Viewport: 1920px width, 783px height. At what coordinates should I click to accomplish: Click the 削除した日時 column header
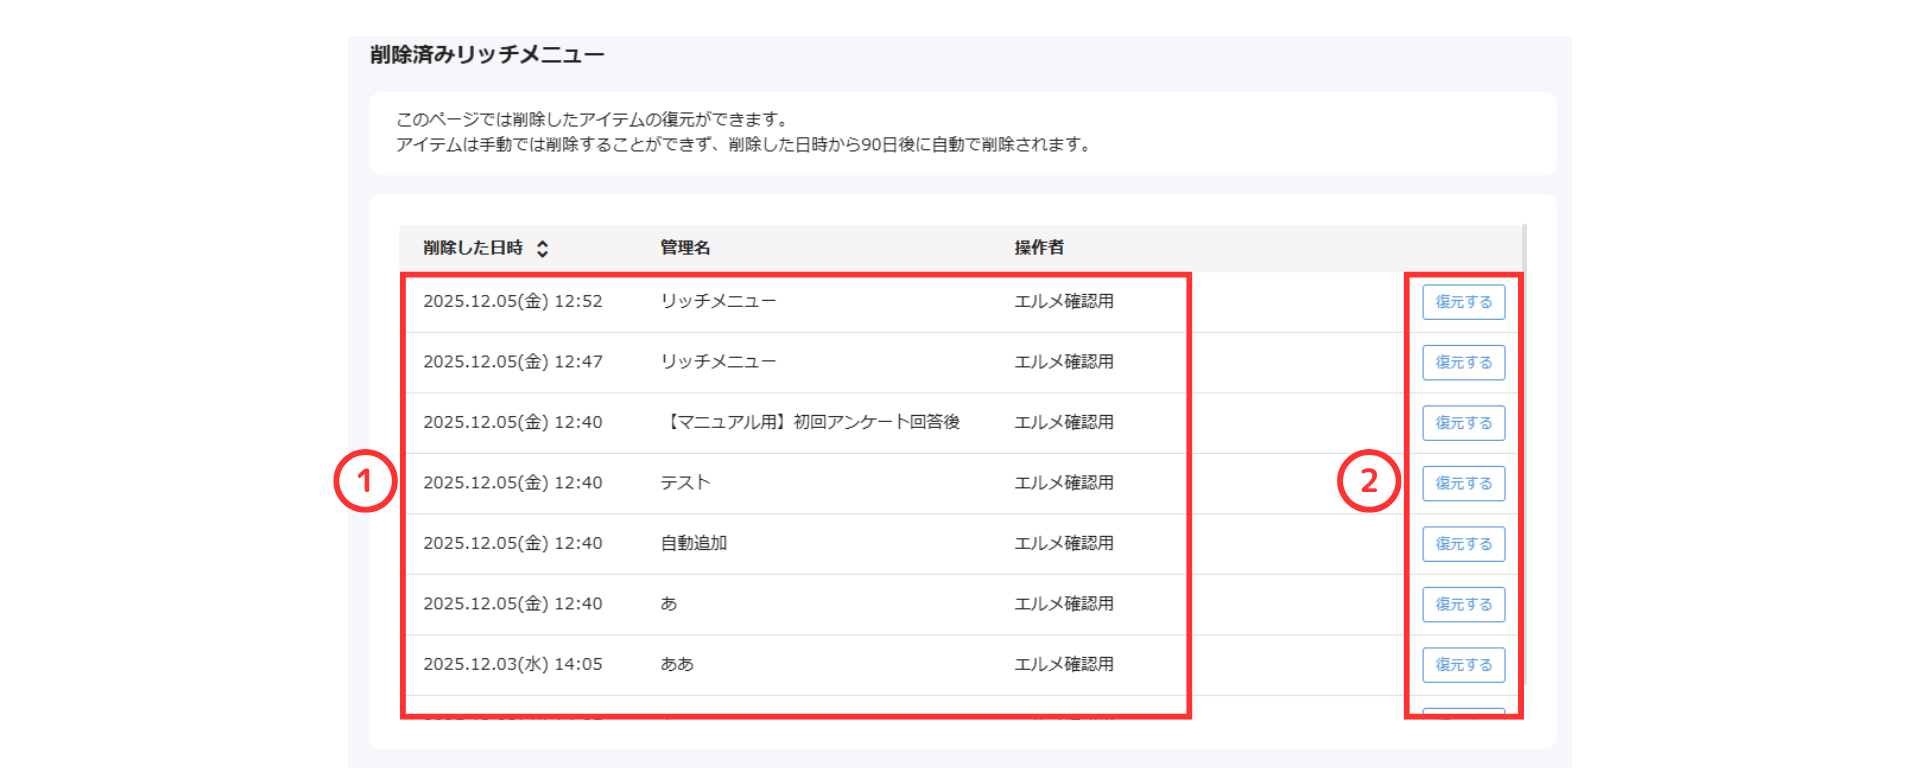pos(473,248)
